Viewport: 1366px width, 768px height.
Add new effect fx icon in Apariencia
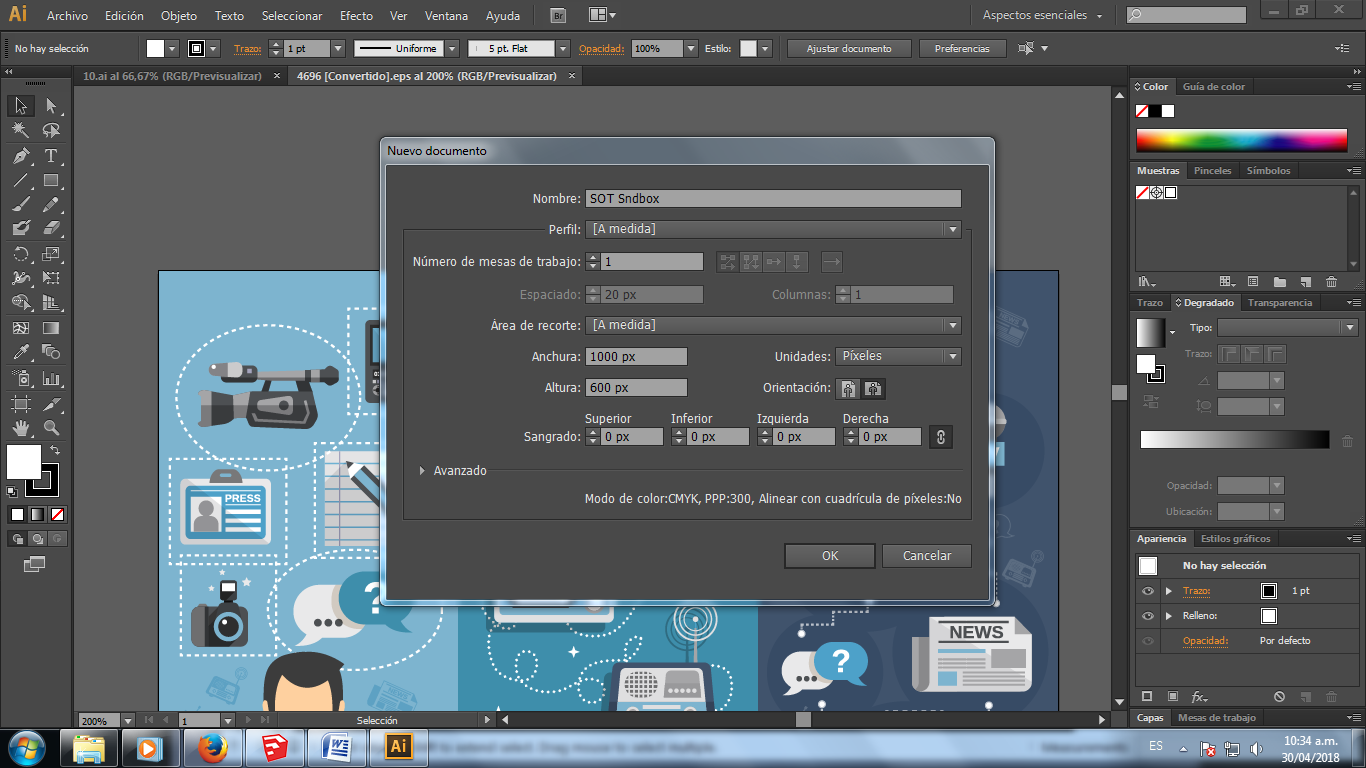coord(1199,697)
